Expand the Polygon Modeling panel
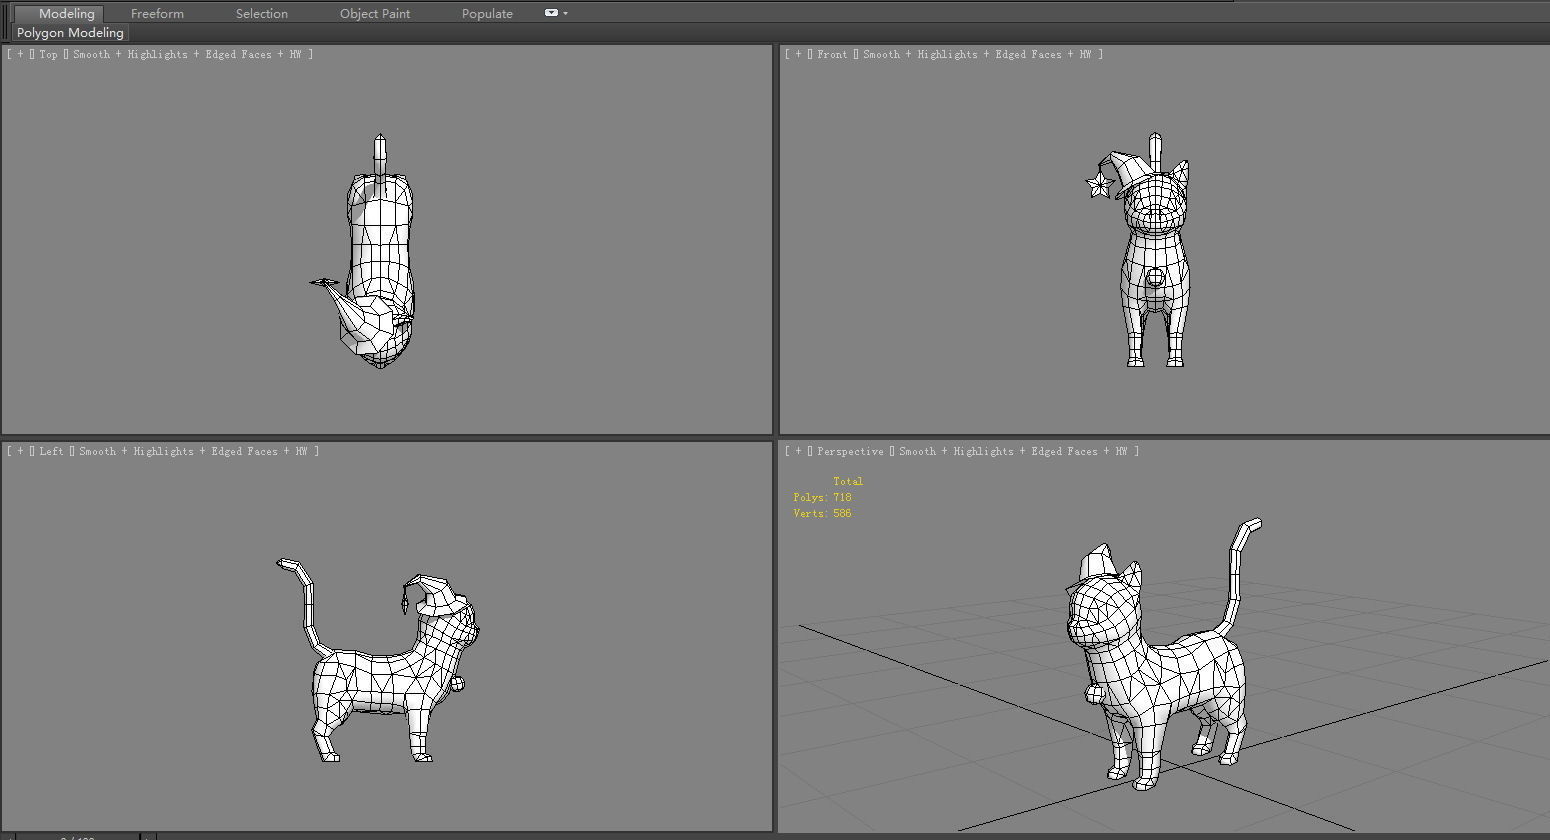 pos(70,33)
